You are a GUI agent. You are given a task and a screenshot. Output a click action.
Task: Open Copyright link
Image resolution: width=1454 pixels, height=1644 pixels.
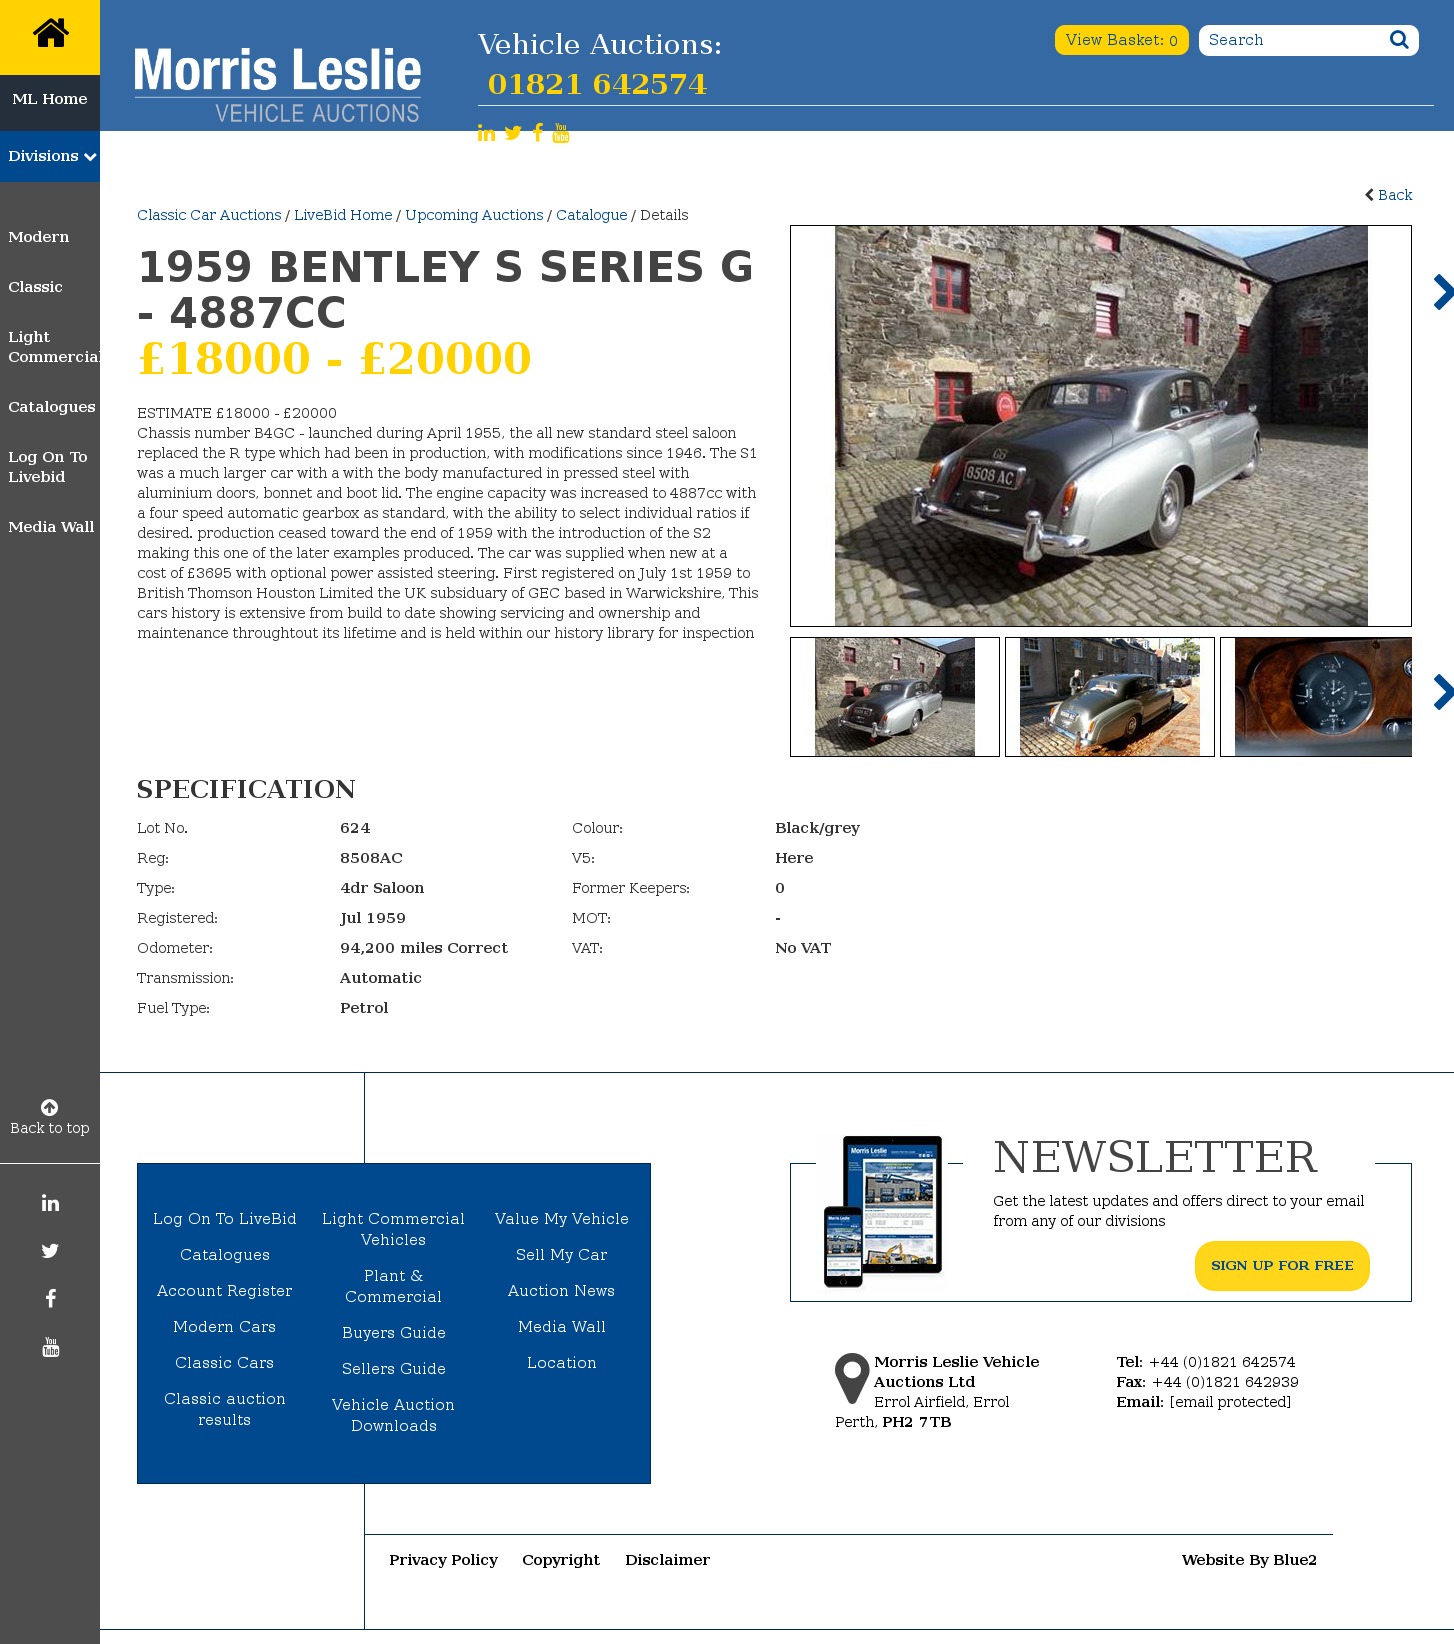click(x=561, y=1560)
